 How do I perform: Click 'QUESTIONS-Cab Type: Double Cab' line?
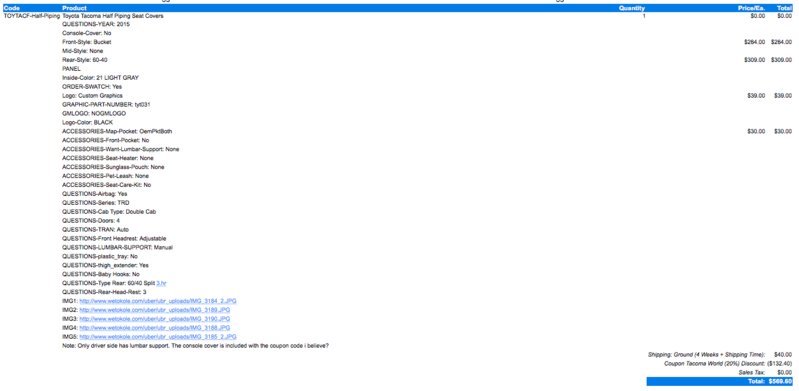(x=109, y=212)
